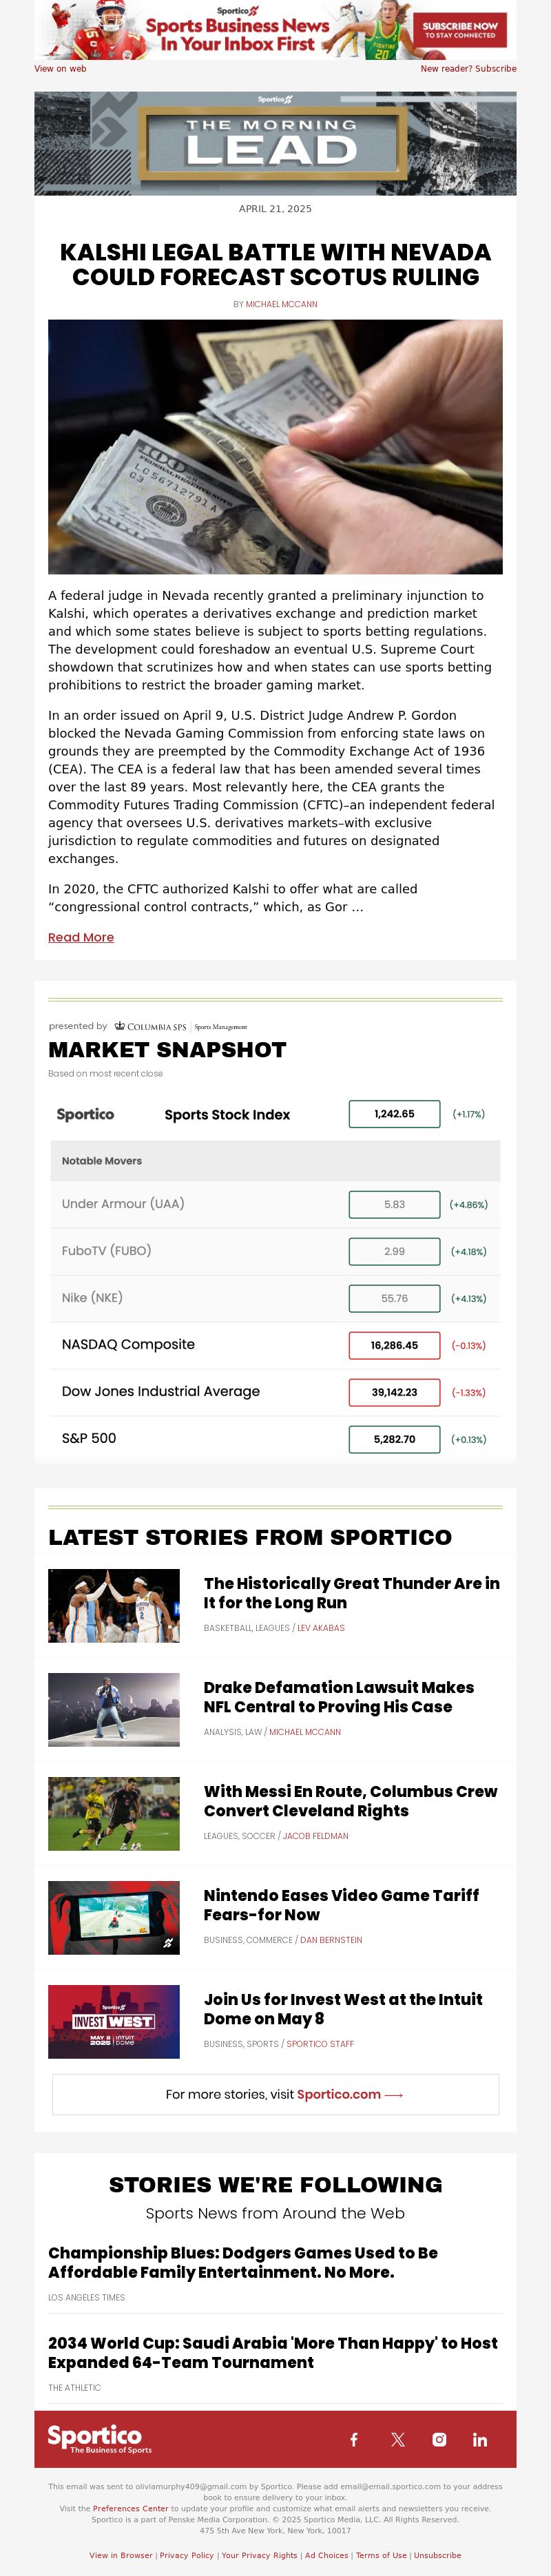Click the Subscribe Now banner button
Viewport: 551px width, 2576px height.
(460, 29)
